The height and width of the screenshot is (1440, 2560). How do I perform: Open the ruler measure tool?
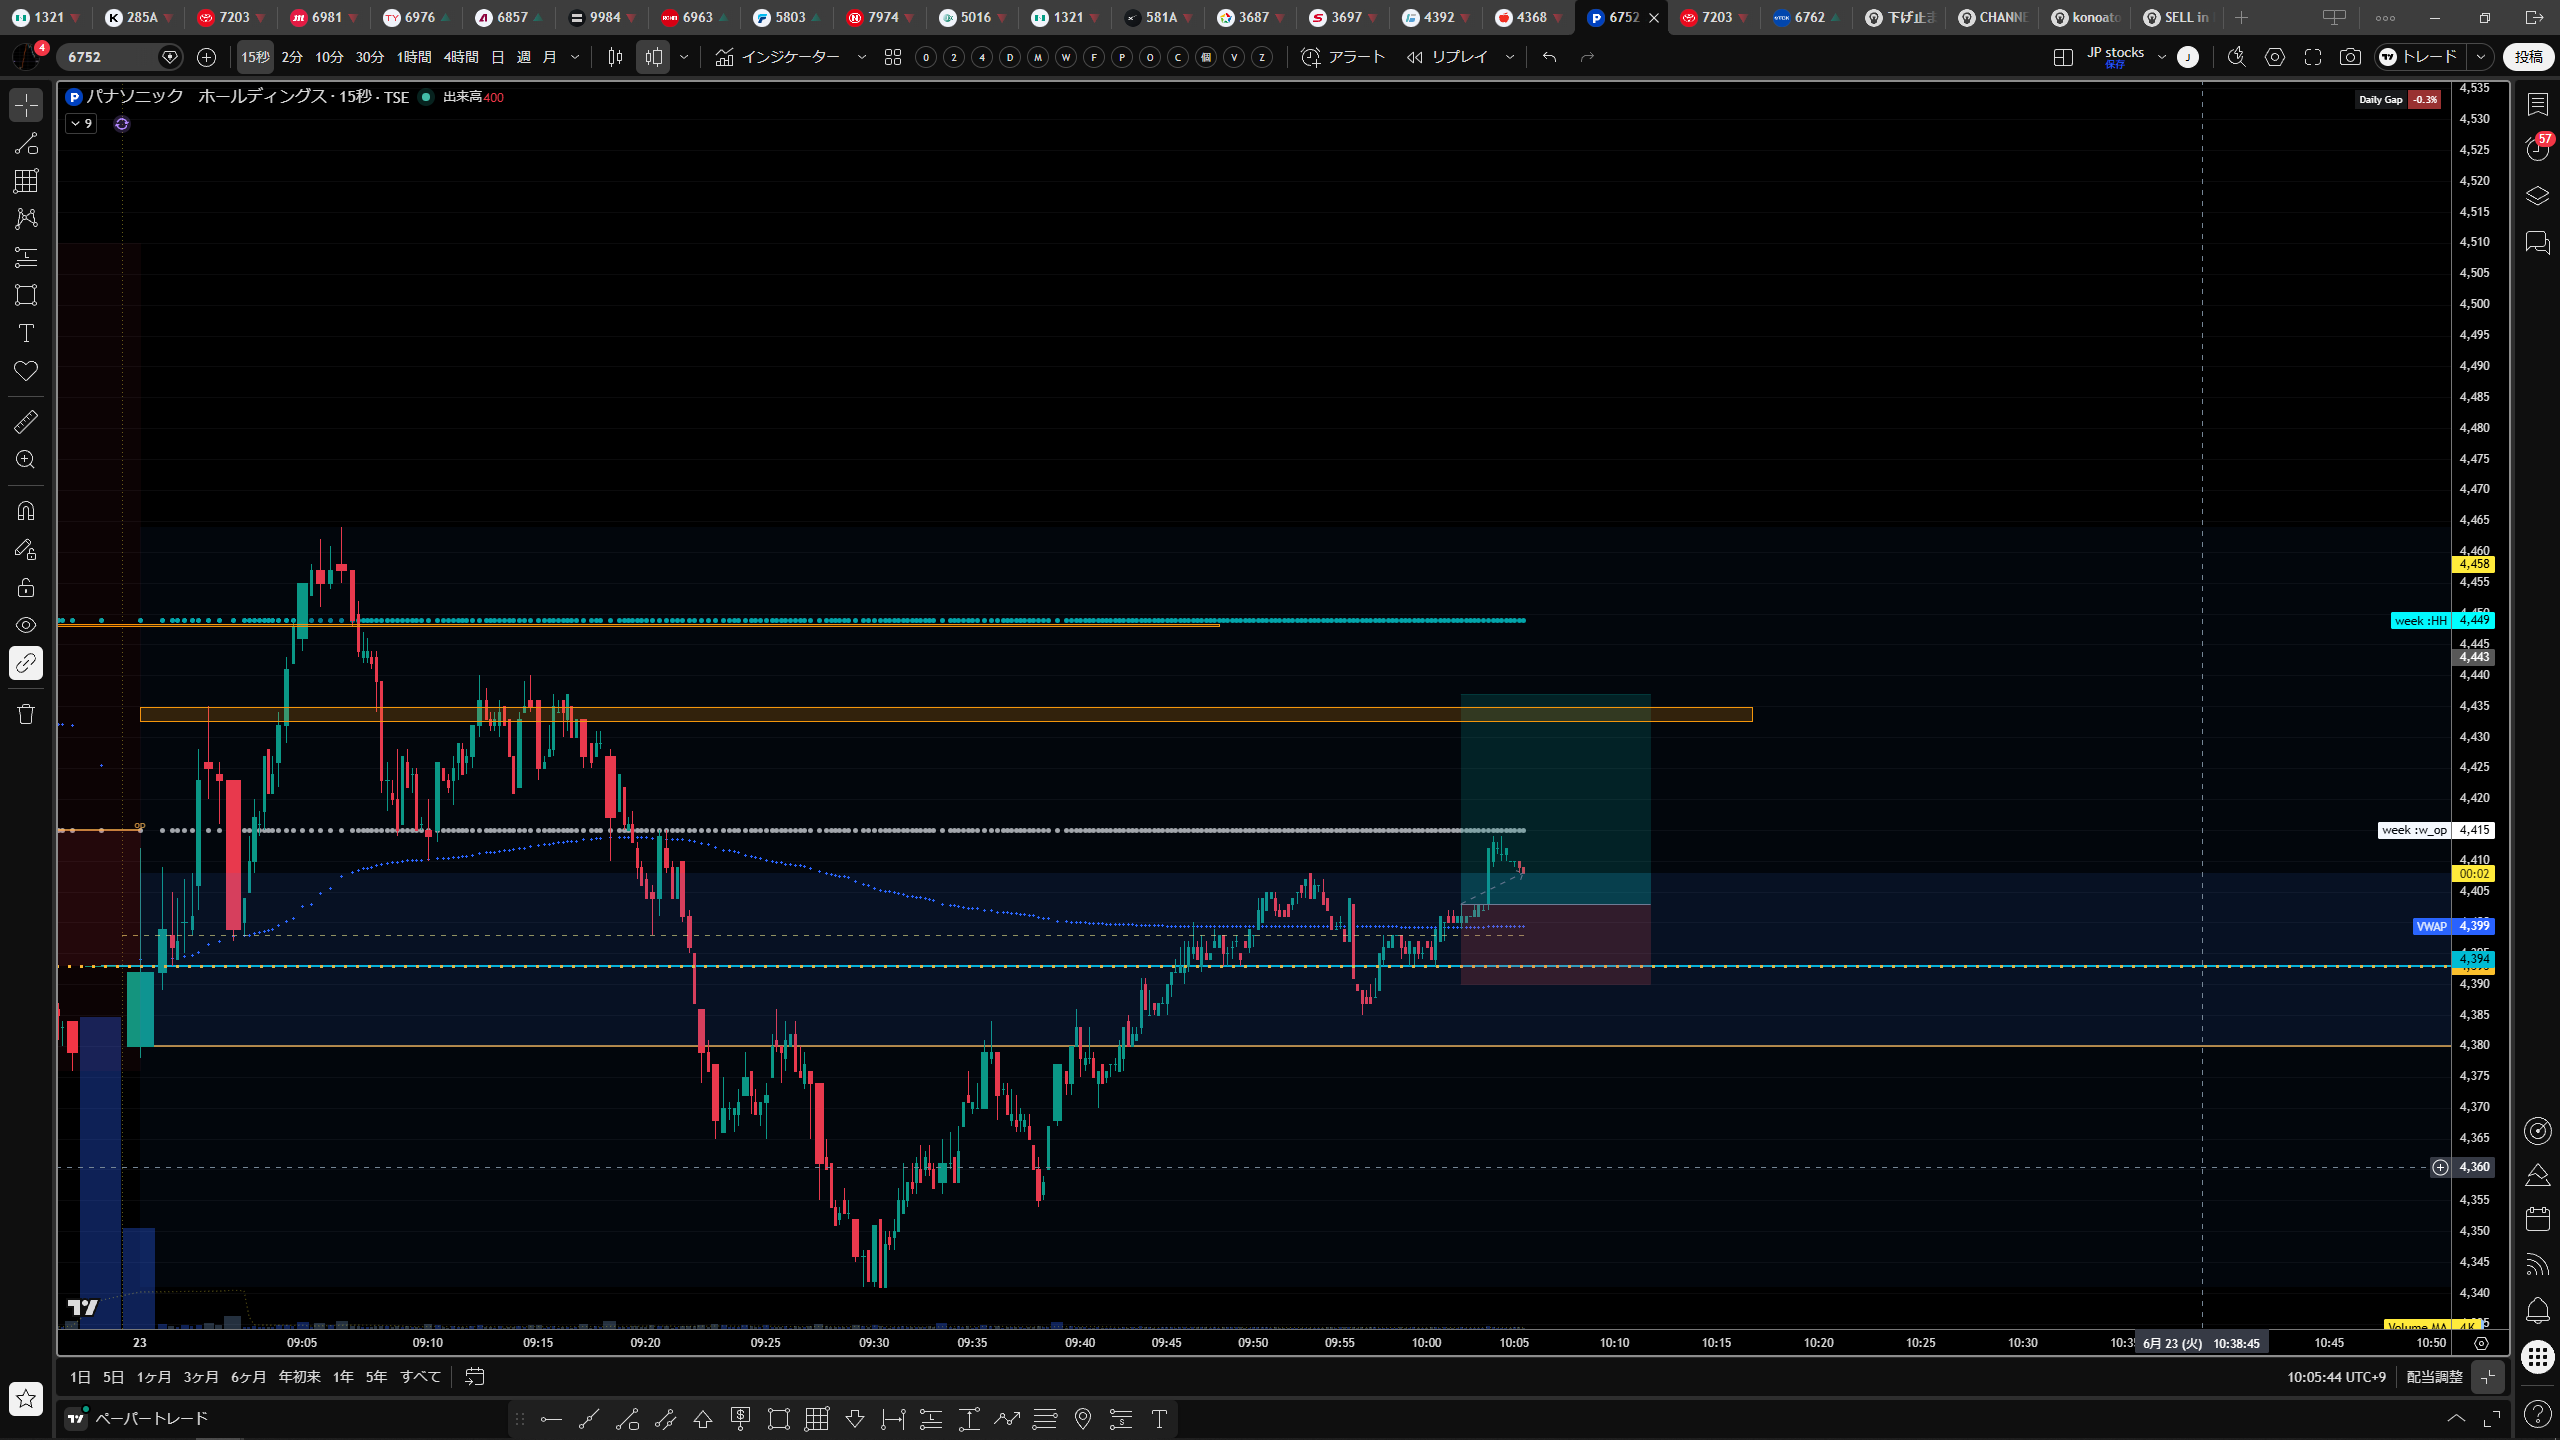click(x=26, y=422)
